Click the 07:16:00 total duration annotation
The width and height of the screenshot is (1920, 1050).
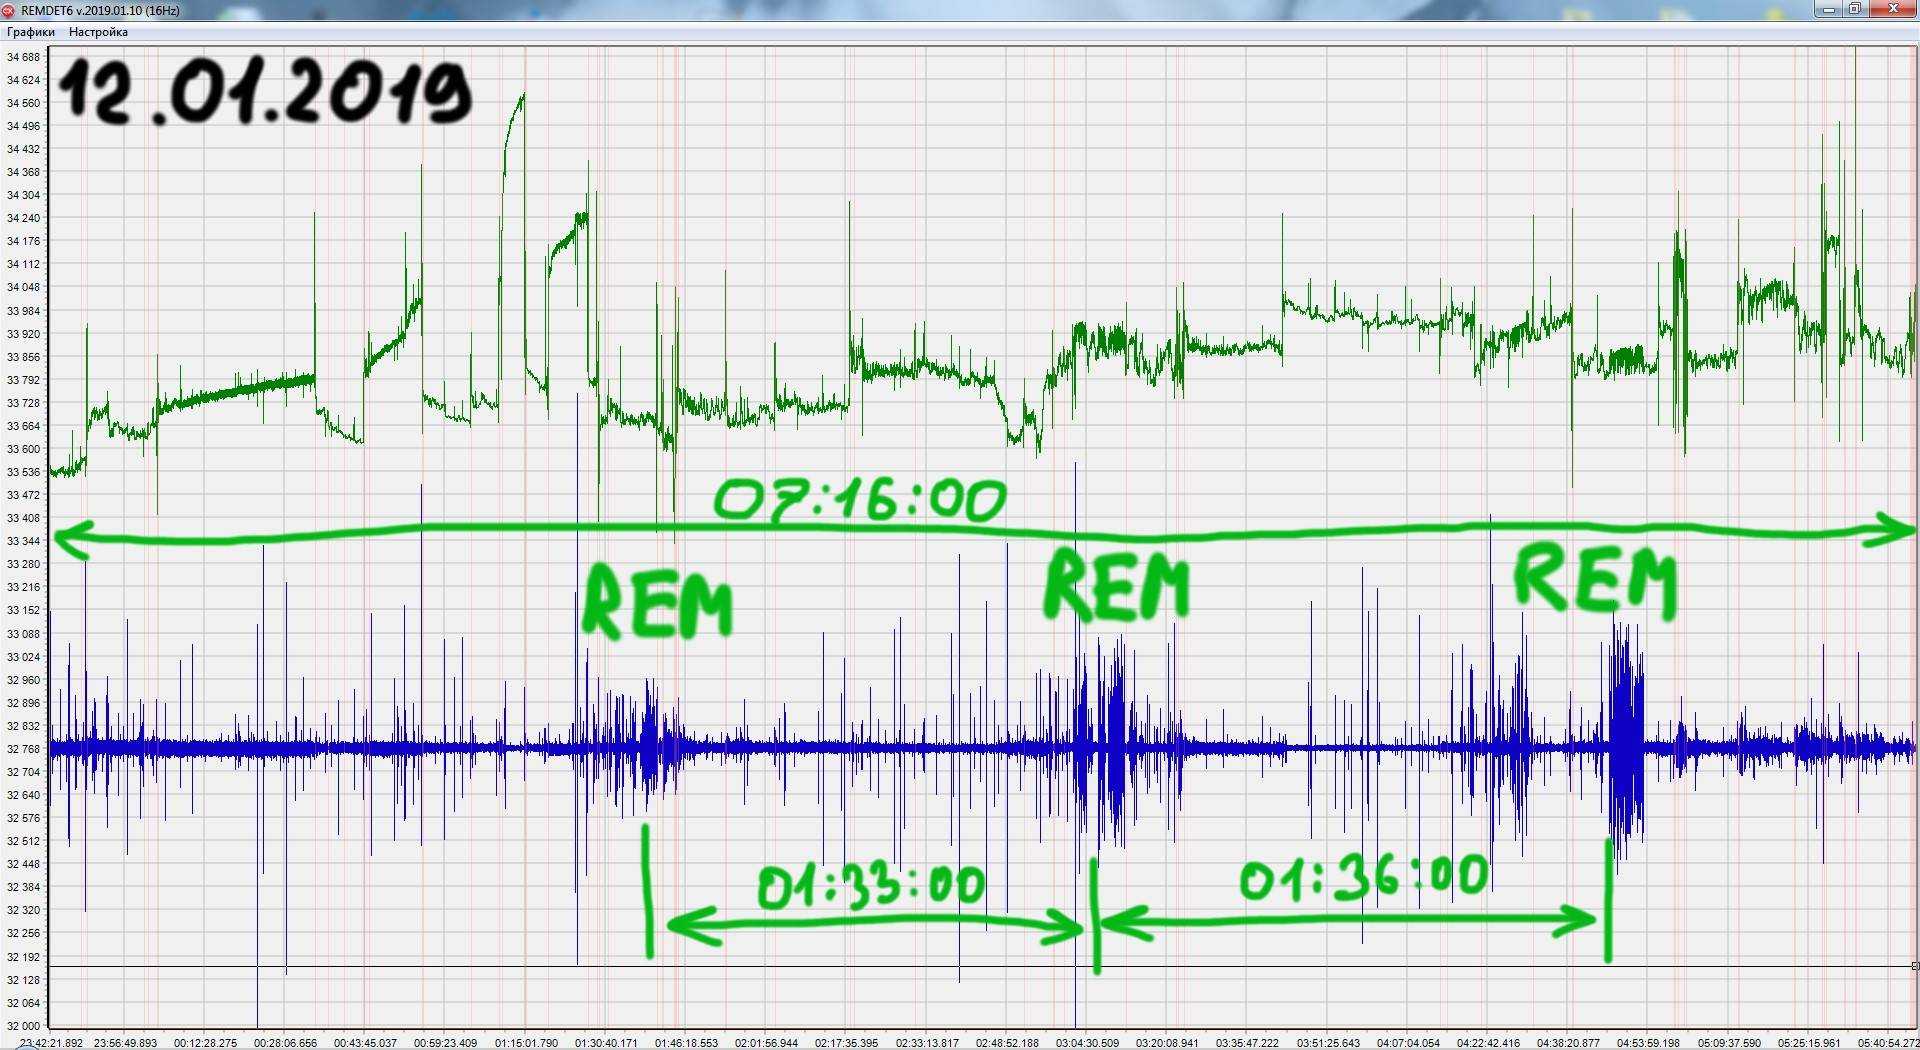pos(860,500)
